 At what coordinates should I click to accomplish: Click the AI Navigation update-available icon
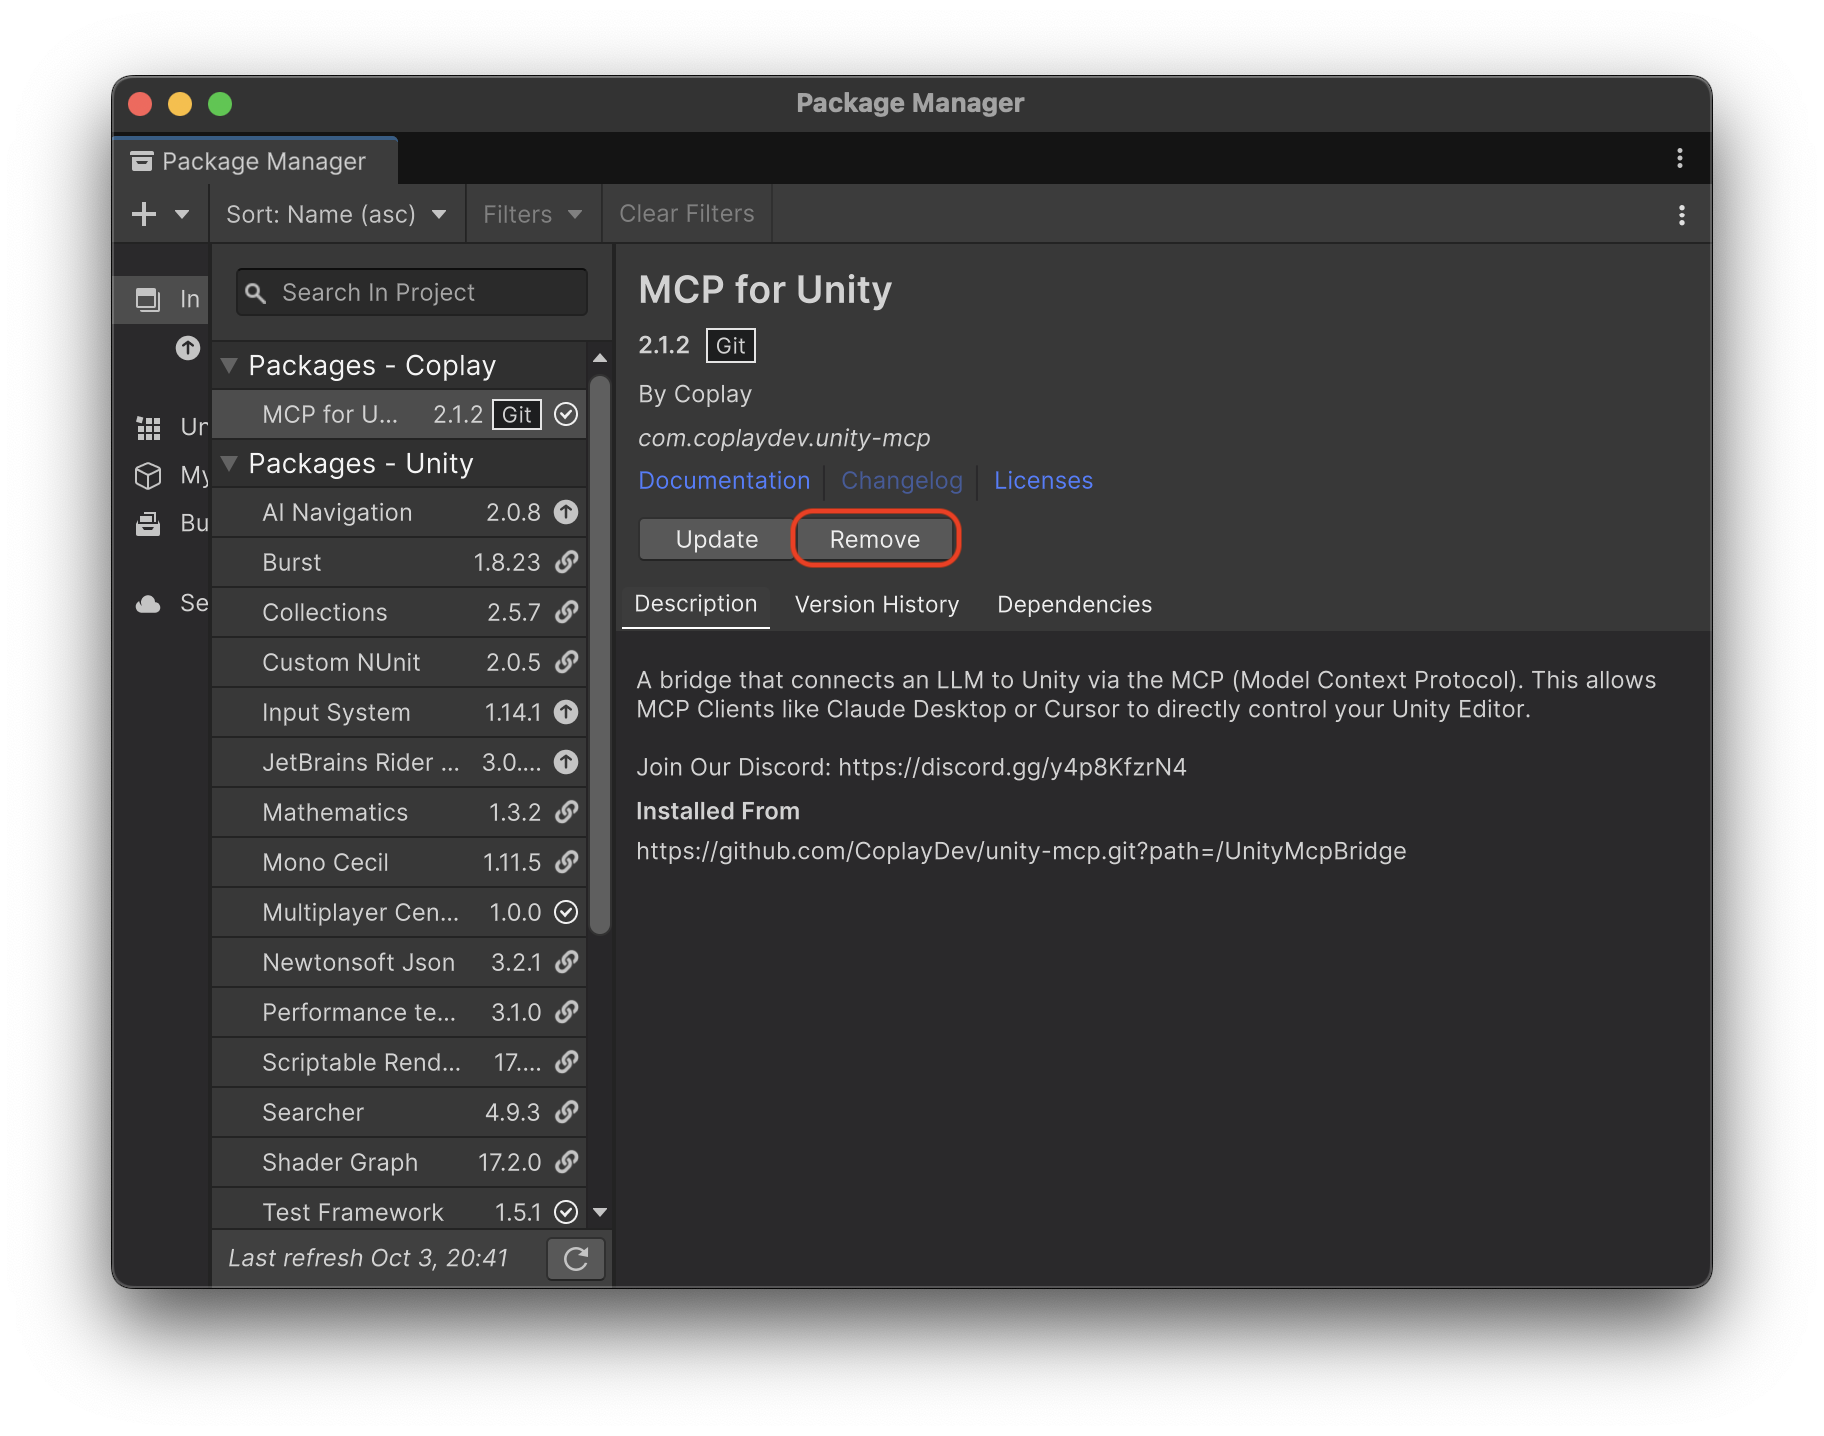click(x=566, y=512)
